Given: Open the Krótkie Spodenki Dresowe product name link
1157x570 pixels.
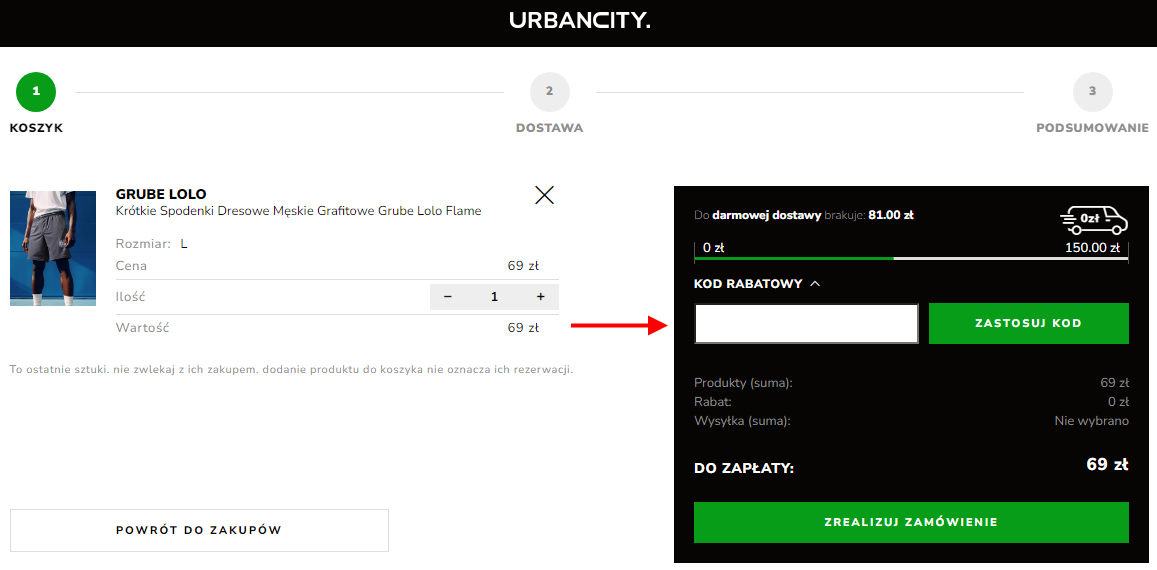Looking at the screenshot, I should pyautogui.click(x=298, y=211).
